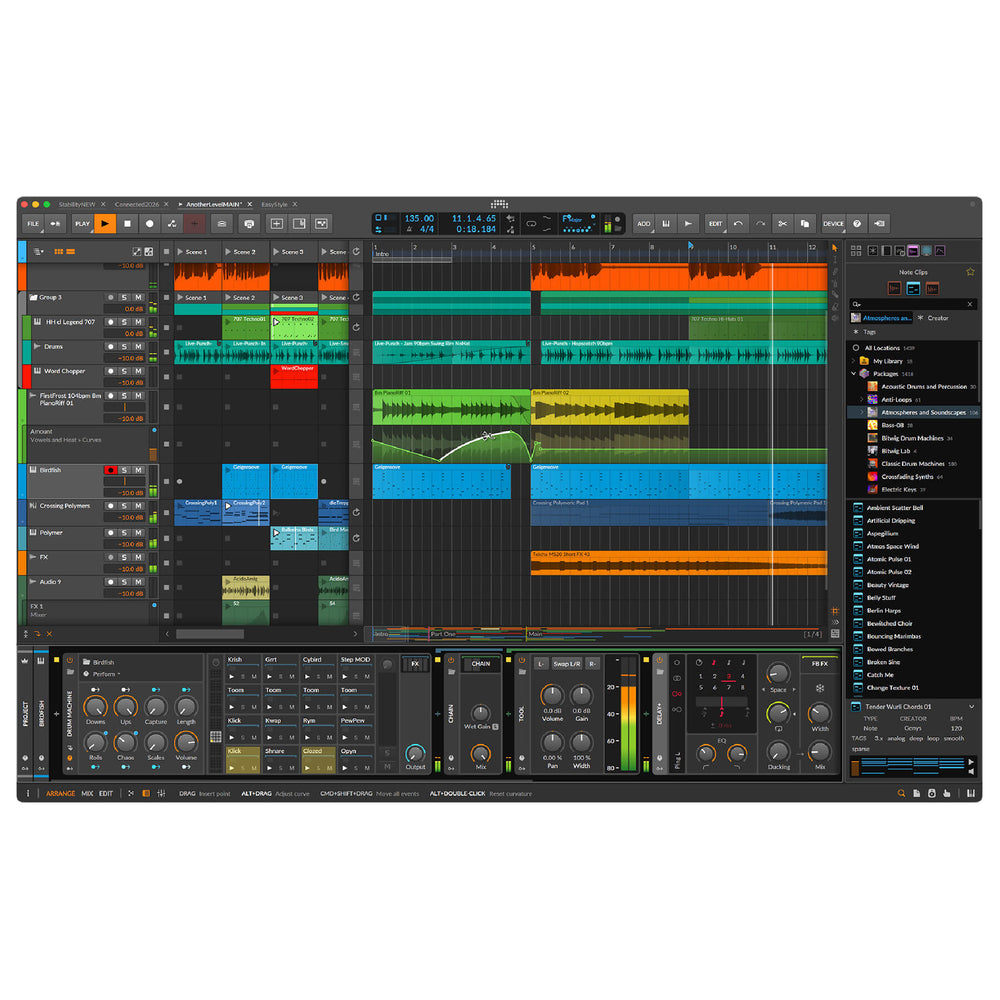Open the PLAY menu
Viewport: 1000px width, 1000px height.
tap(82, 224)
